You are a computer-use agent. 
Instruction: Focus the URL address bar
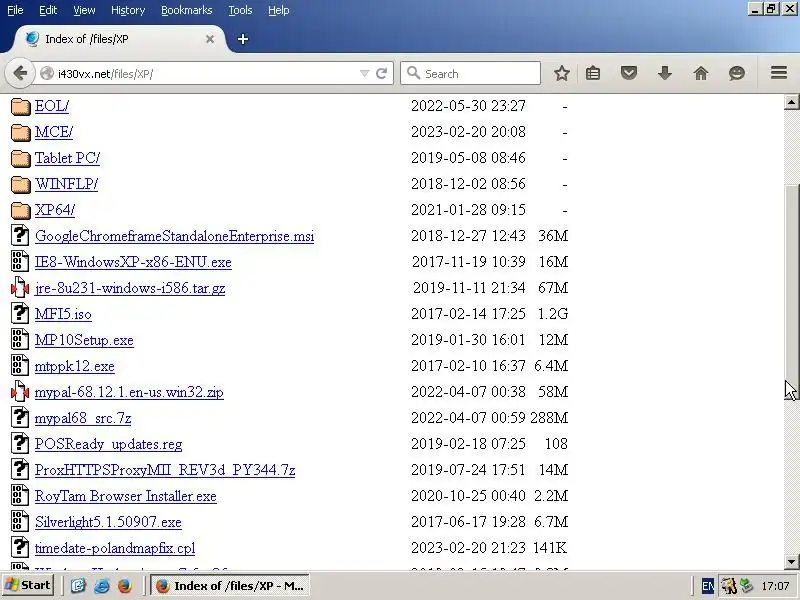[204, 73]
